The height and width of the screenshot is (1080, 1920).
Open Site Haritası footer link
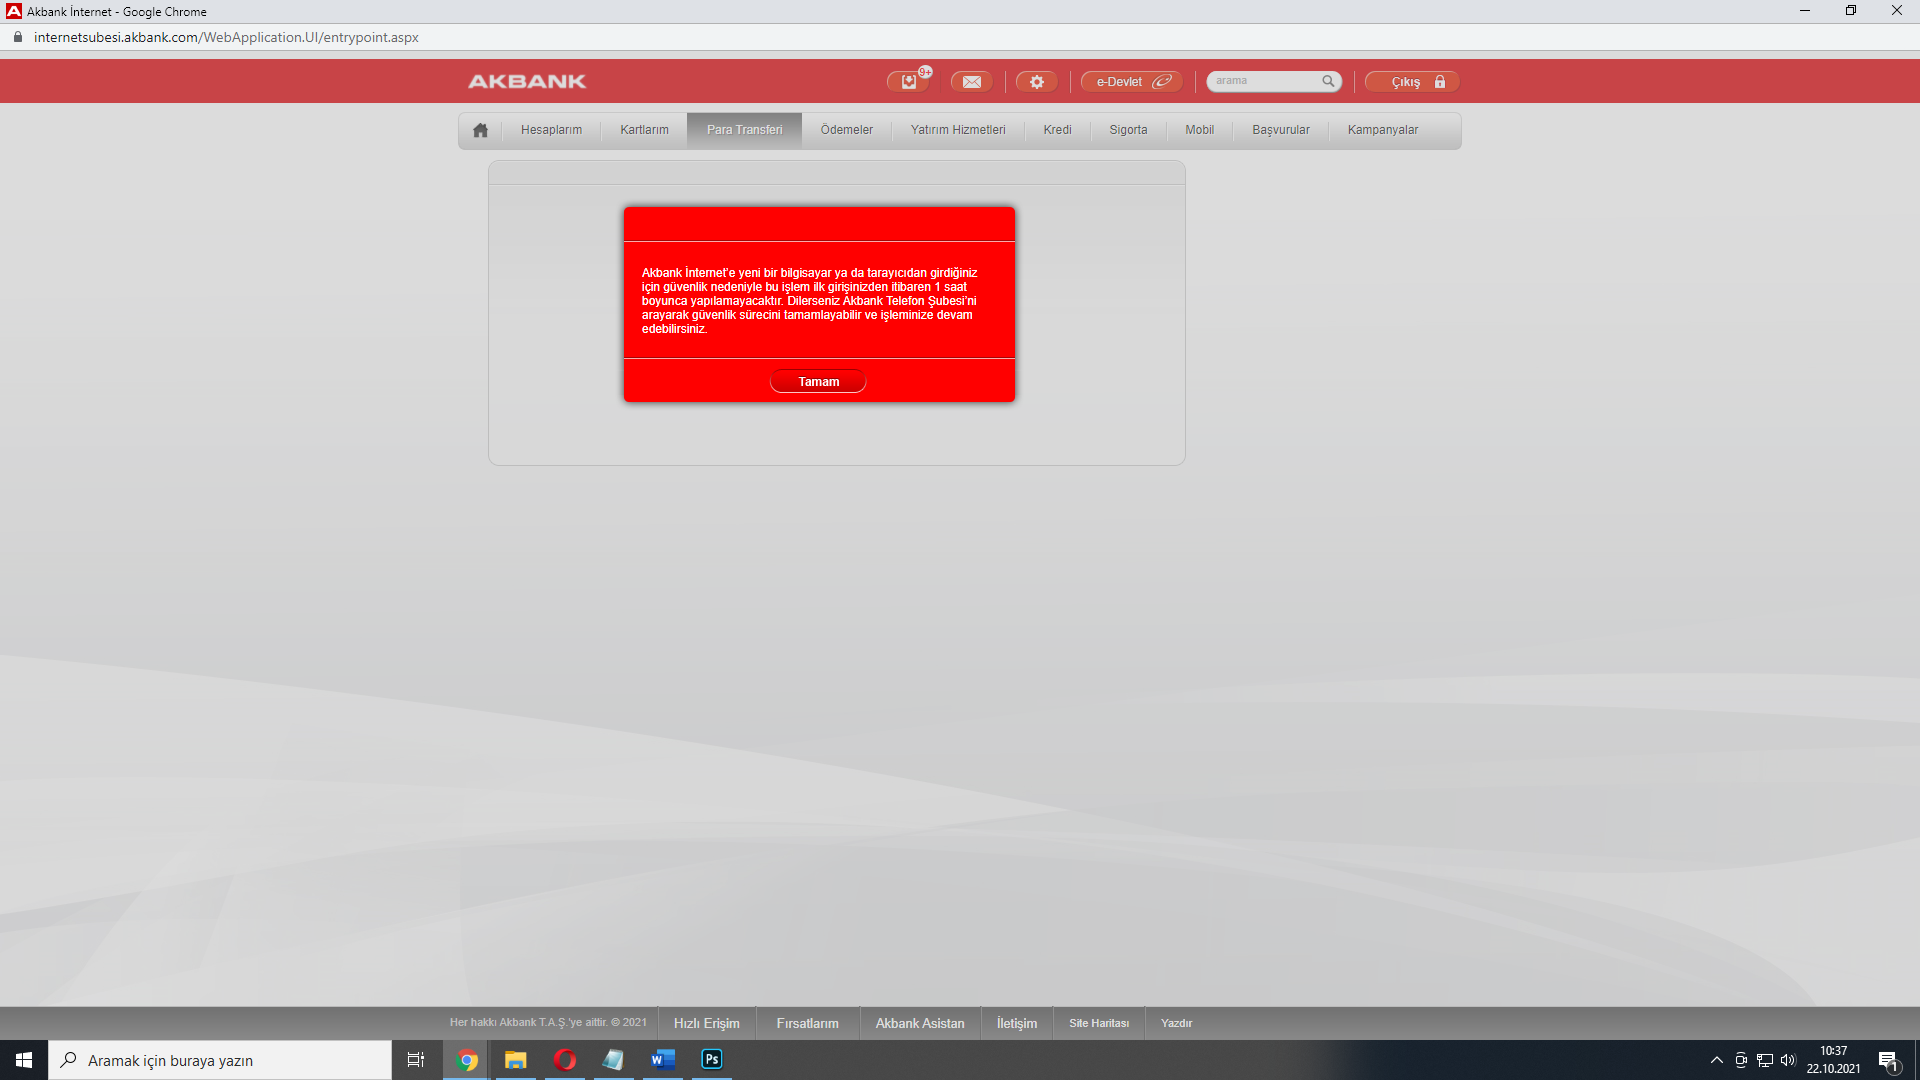coord(1099,1023)
